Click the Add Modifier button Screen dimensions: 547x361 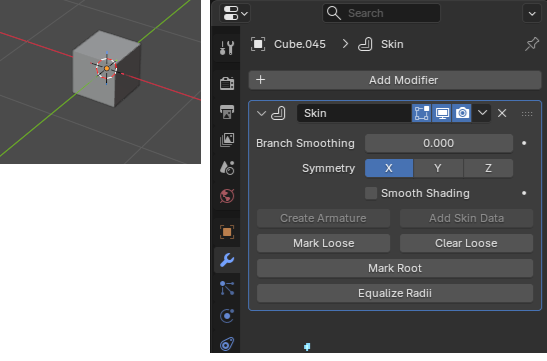click(395, 80)
